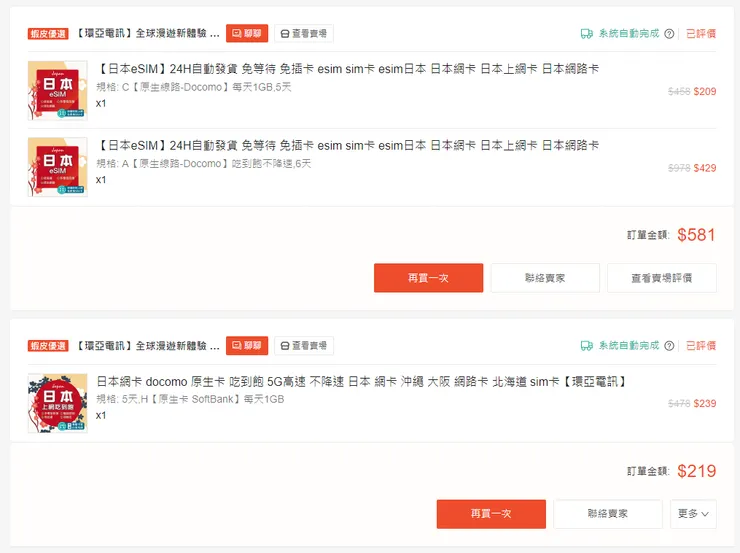Open 查看賣場 in the second order header
This screenshot has height=553, width=740.
coord(303,346)
